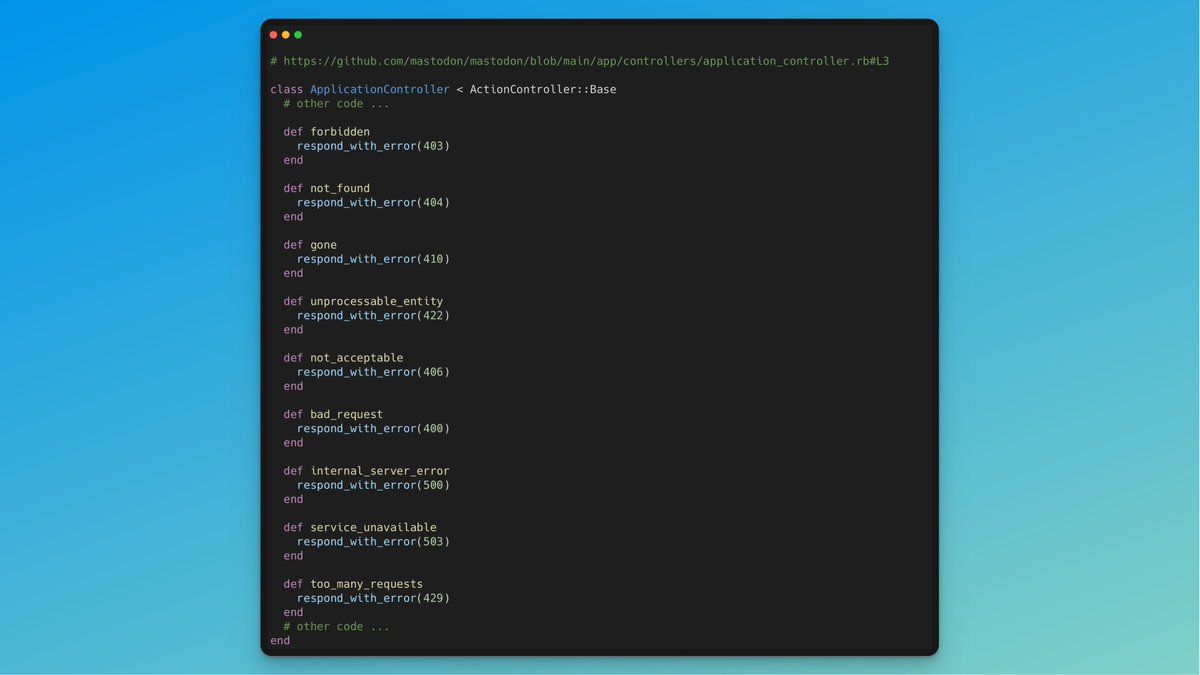Click the green zoom traffic-light button
Screen dimensions: 1200x675
coord(297,33)
